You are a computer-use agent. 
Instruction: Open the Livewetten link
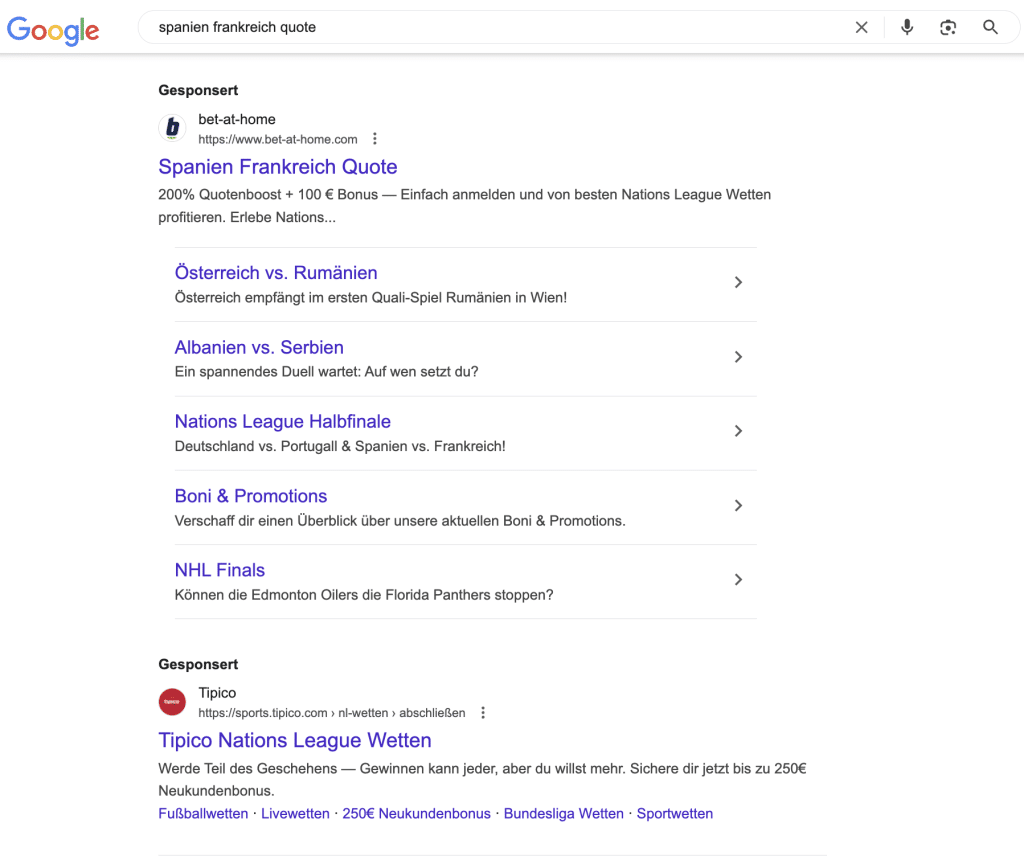[295, 813]
